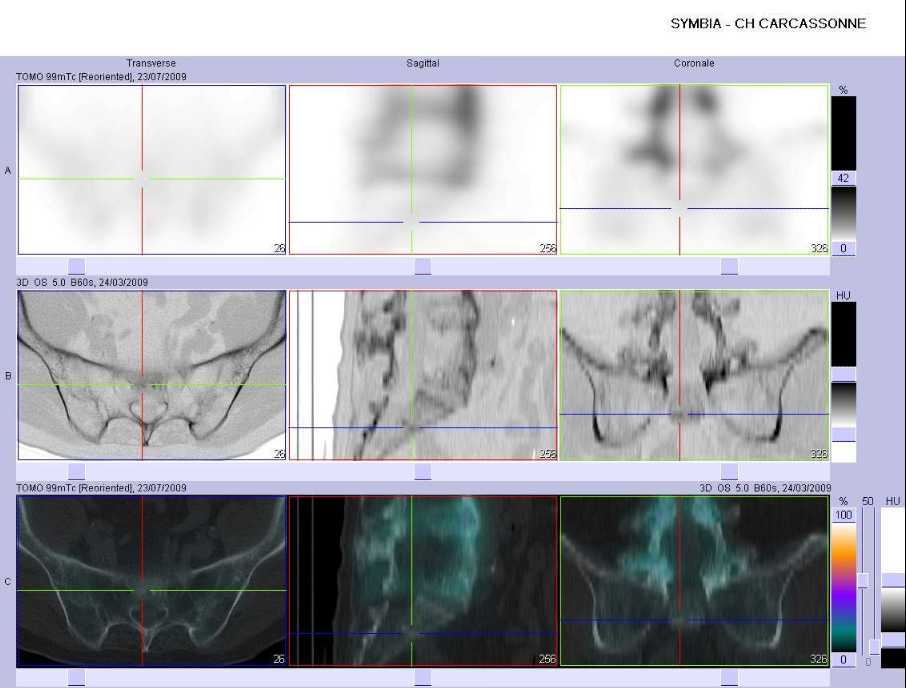Click the 0 lower threshold value in row A
This screenshot has height=688, width=906.
coord(844,248)
